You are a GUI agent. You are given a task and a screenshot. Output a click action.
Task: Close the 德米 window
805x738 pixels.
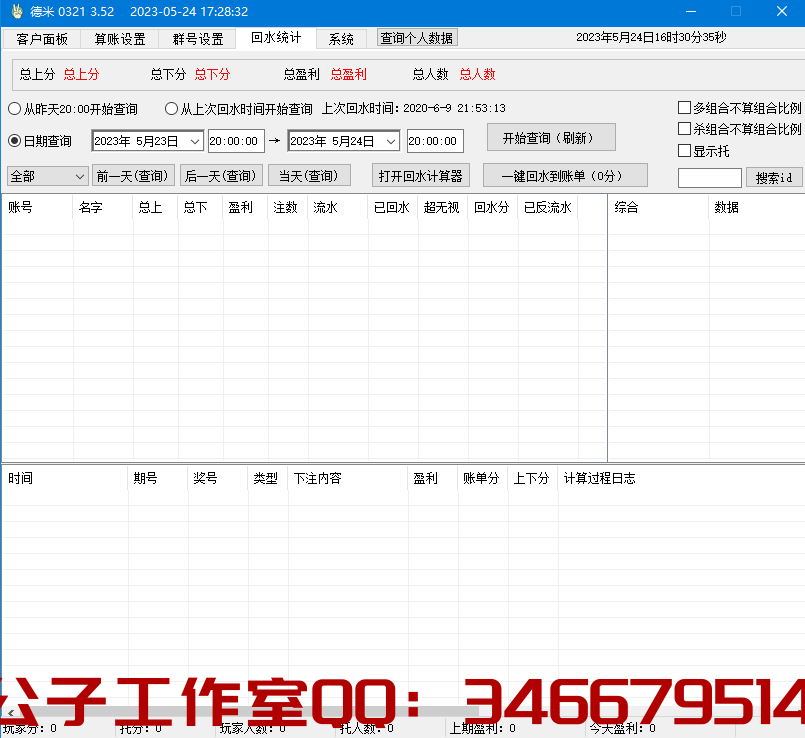[781, 11]
